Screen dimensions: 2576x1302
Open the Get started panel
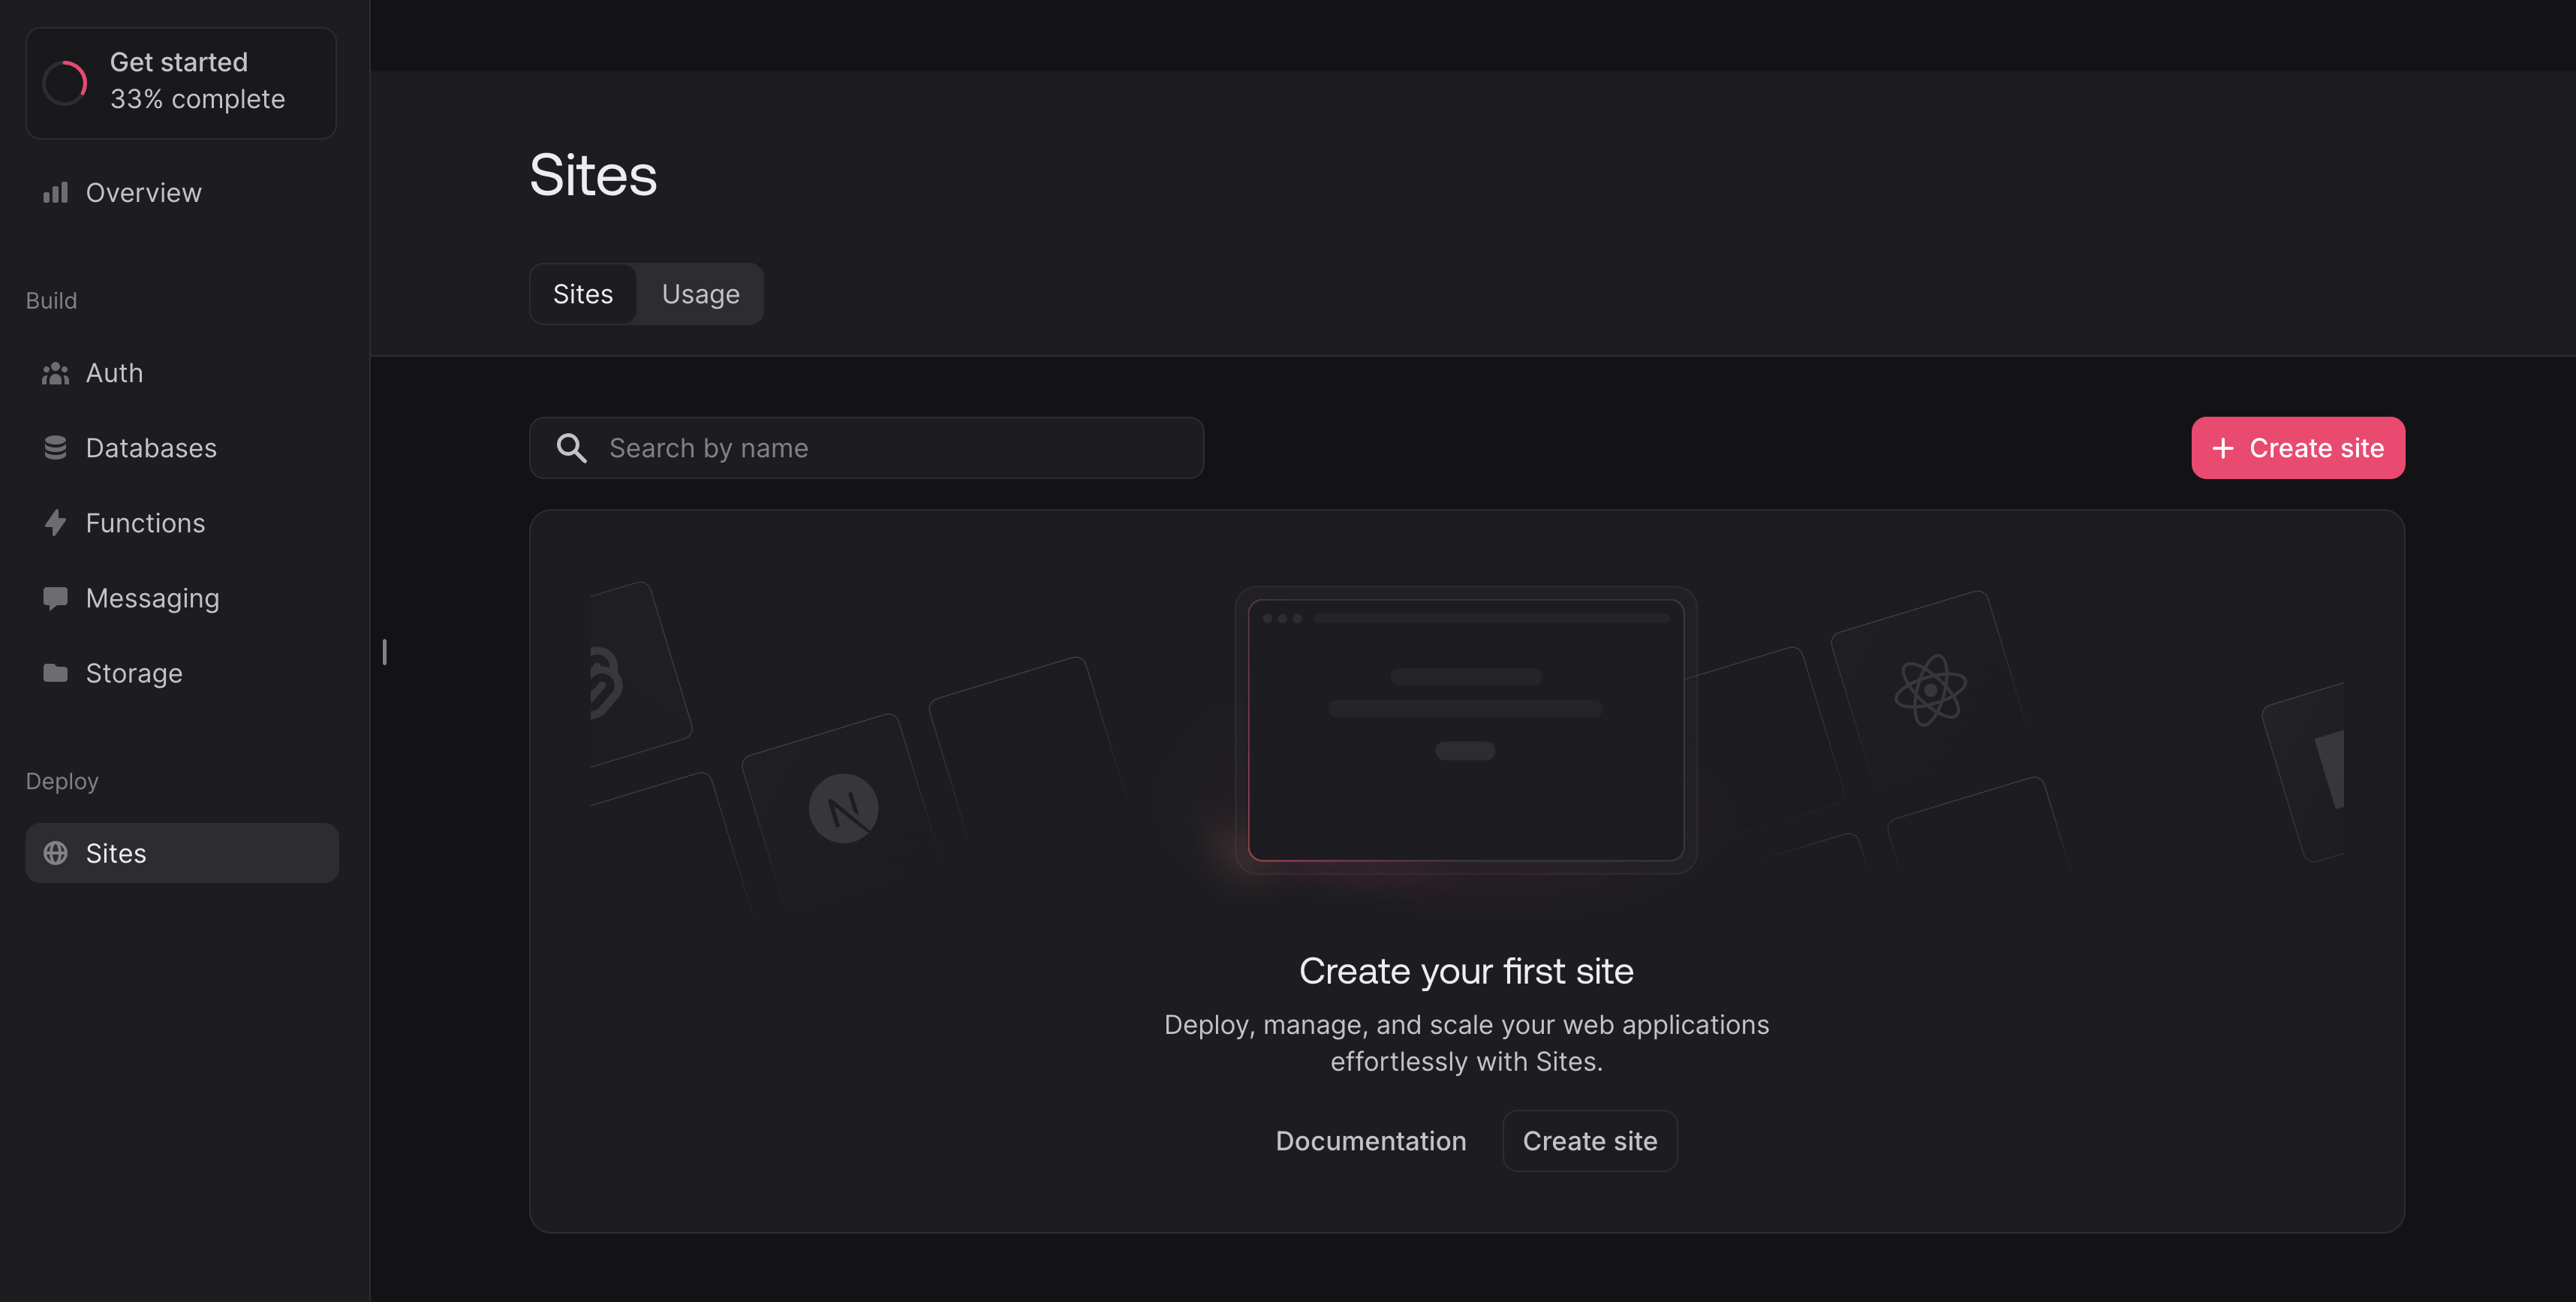coord(181,82)
